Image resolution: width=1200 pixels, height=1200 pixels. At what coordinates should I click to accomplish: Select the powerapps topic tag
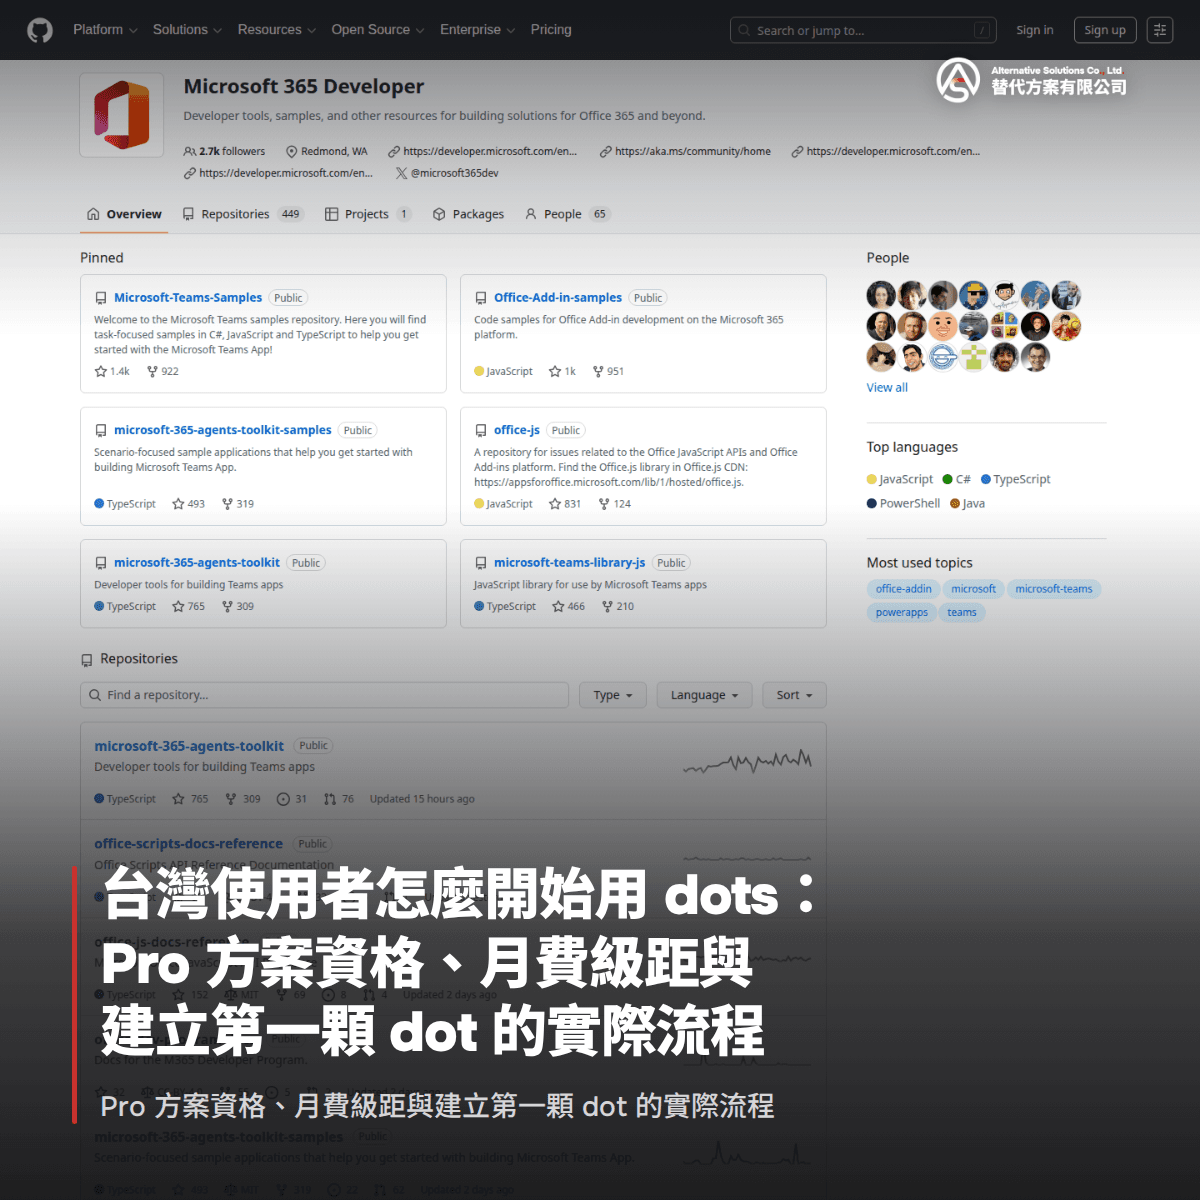[x=902, y=613]
